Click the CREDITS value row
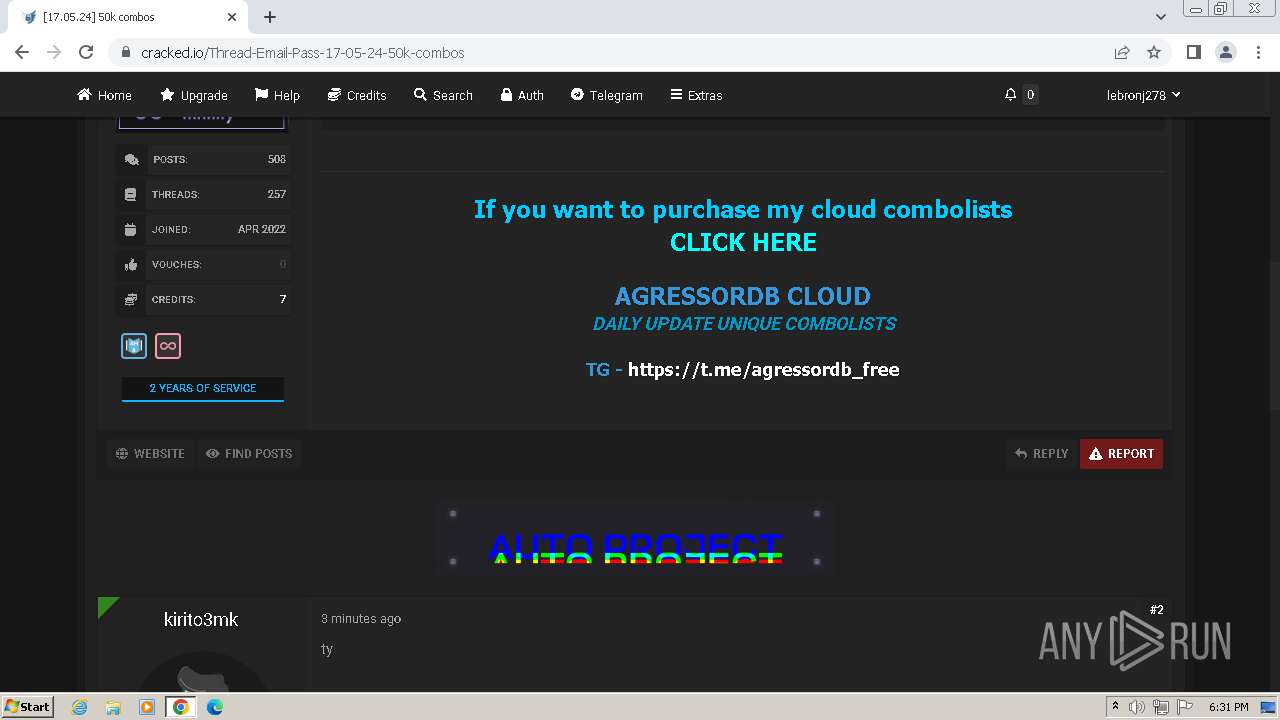Viewport: 1280px width, 720px height. (204, 299)
